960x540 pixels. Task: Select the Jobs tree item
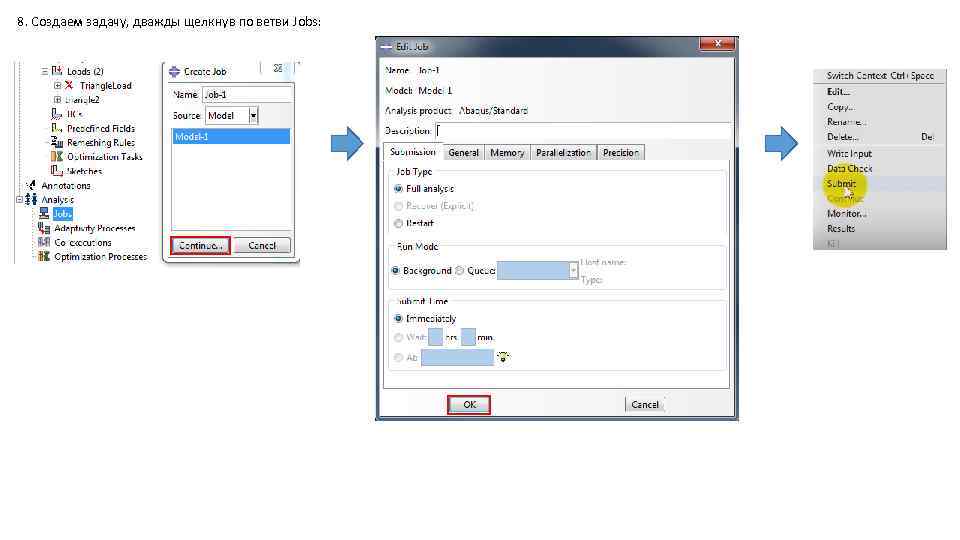pos(62,214)
